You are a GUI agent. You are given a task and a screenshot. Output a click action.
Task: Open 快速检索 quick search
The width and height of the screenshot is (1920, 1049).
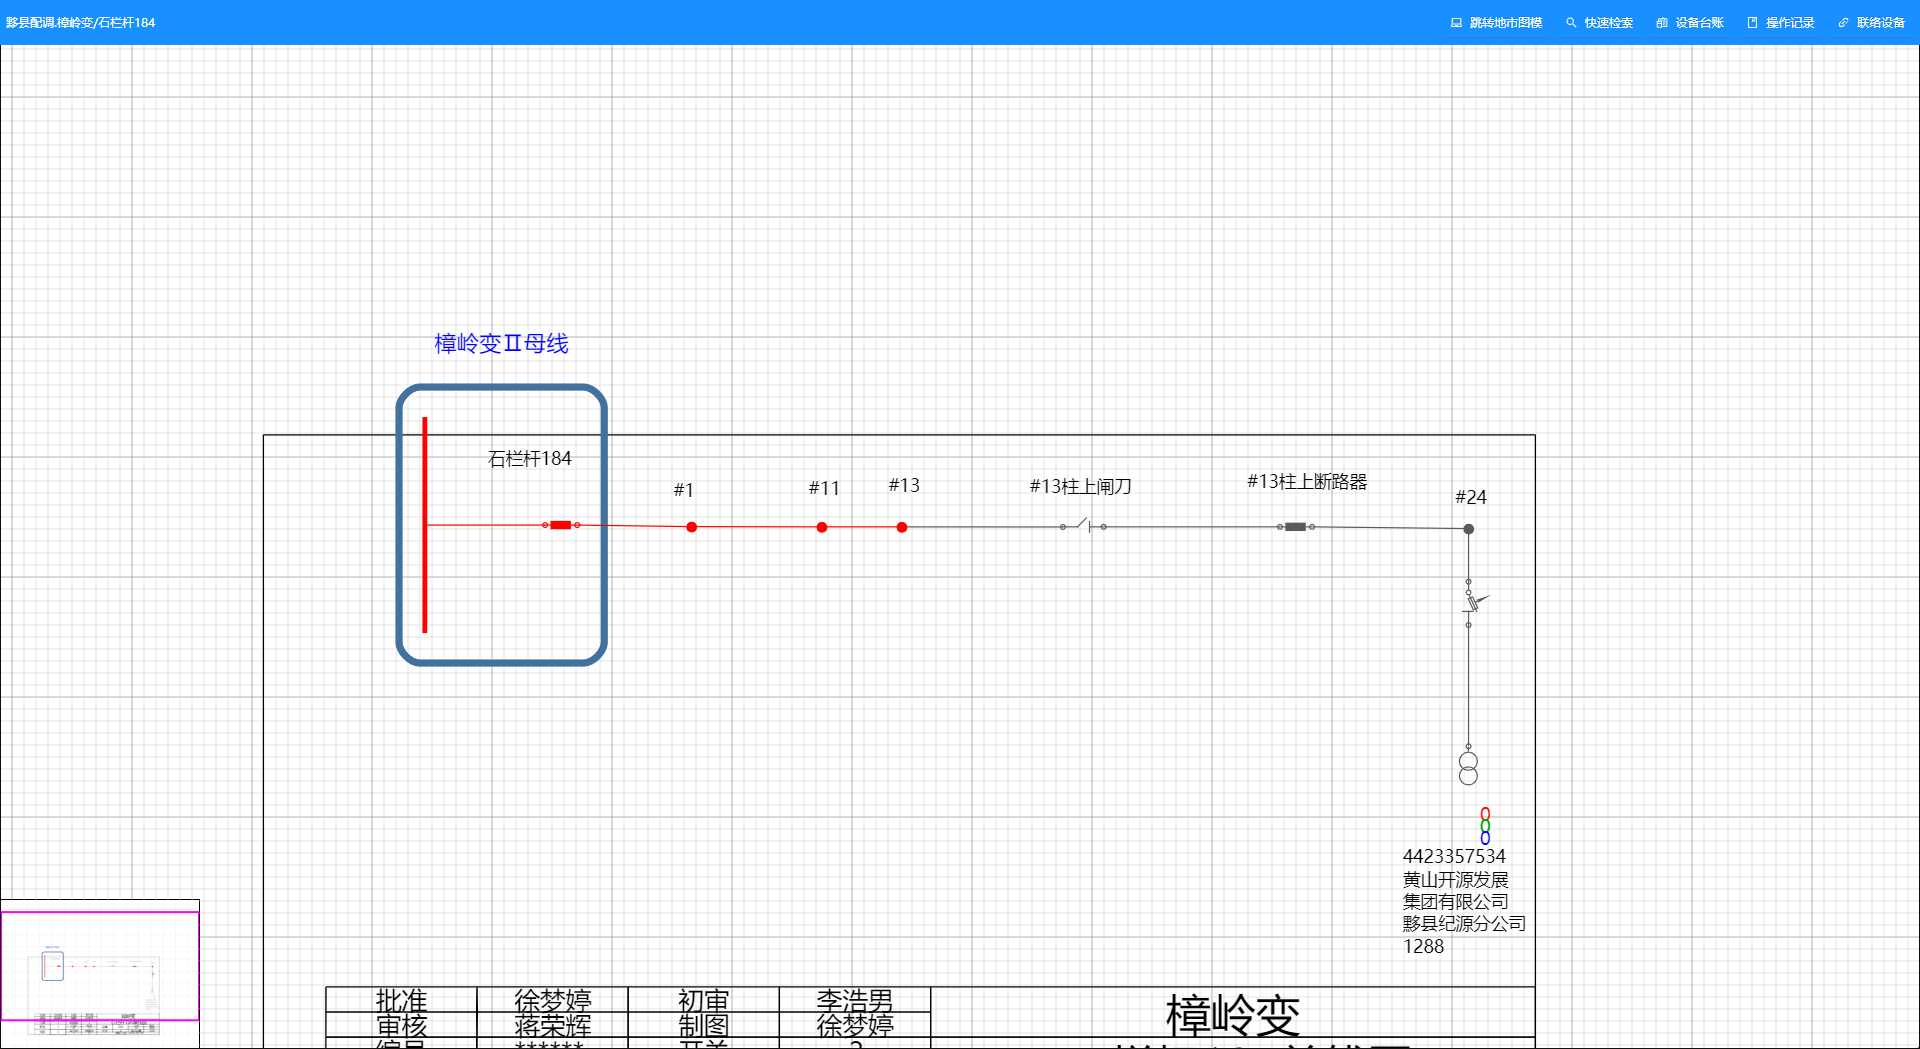(x=1599, y=22)
